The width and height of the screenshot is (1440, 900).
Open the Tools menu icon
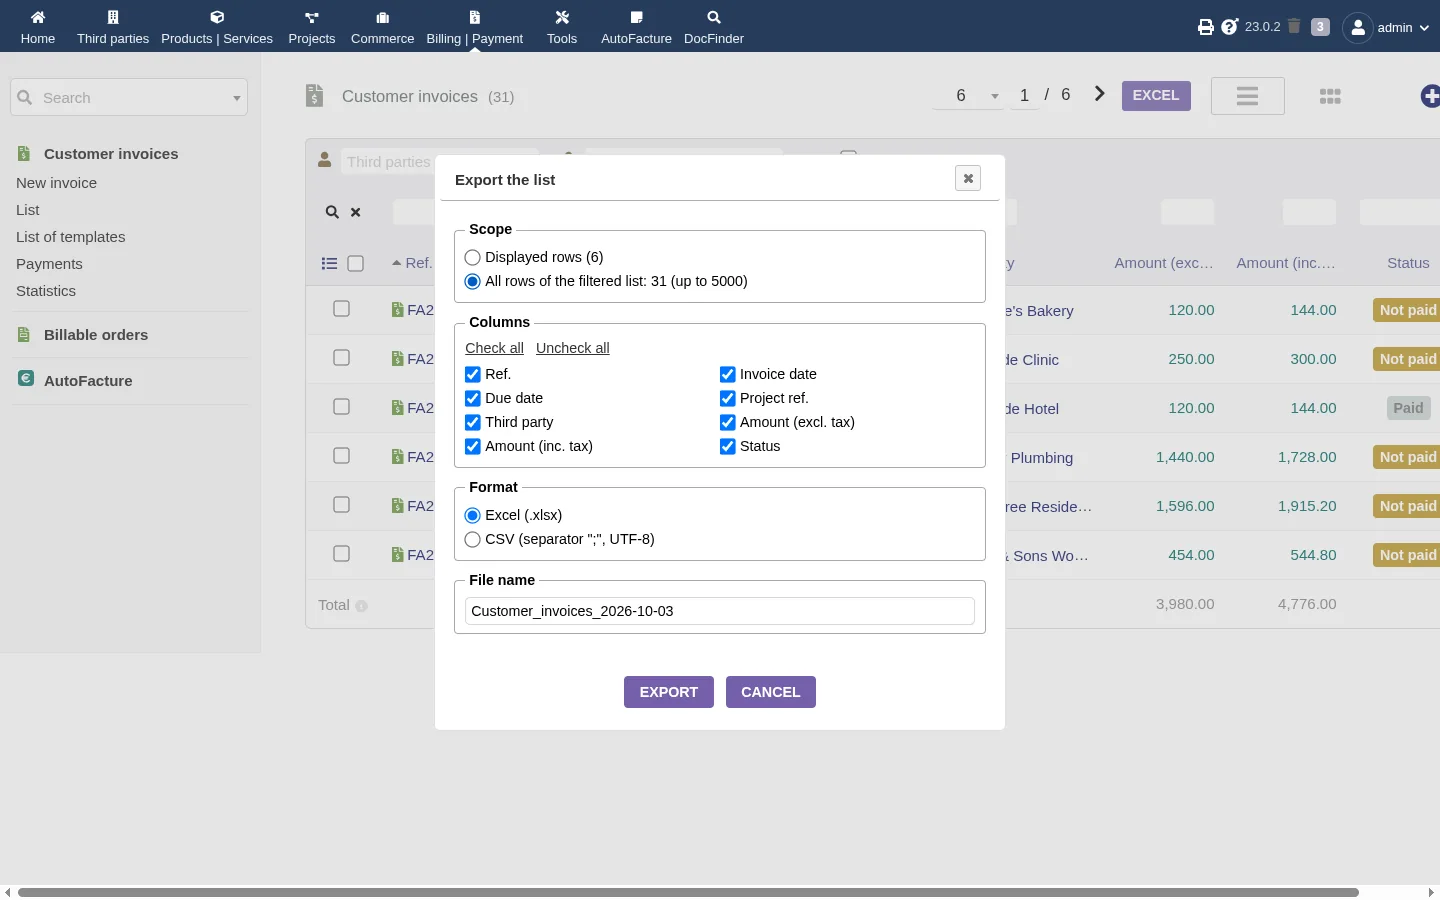pyautogui.click(x=562, y=17)
